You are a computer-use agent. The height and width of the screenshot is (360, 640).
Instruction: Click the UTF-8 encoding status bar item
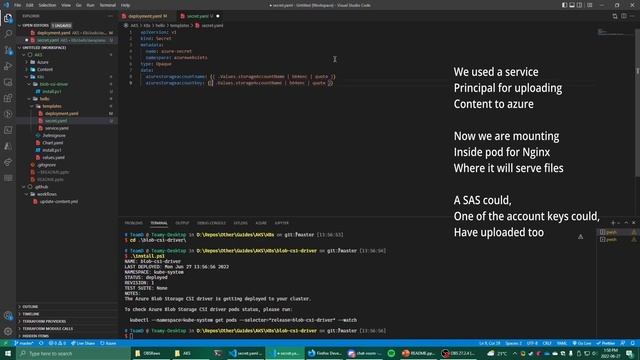tap(532, 343)
